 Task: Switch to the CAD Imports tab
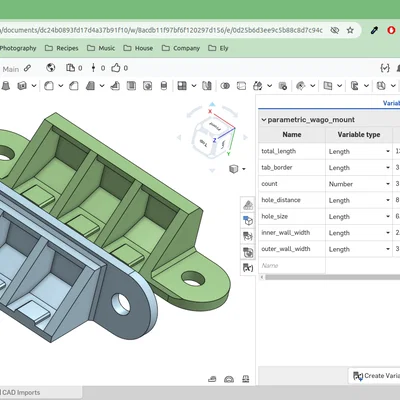click(40, 393)
